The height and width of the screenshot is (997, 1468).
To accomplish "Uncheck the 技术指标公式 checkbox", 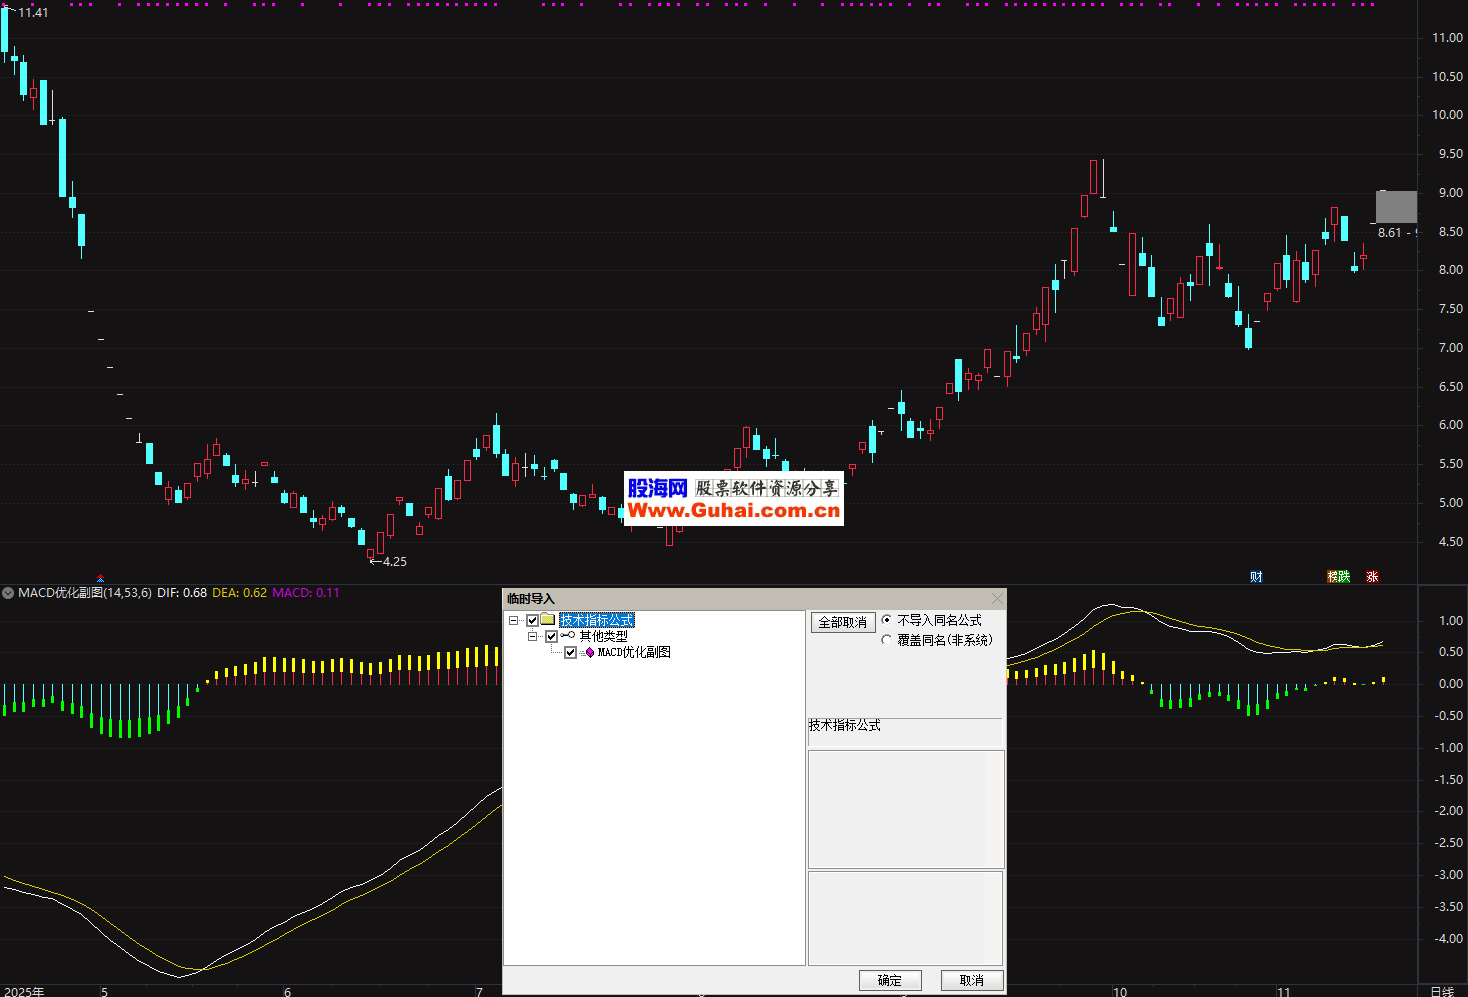I will pos(532,620).
